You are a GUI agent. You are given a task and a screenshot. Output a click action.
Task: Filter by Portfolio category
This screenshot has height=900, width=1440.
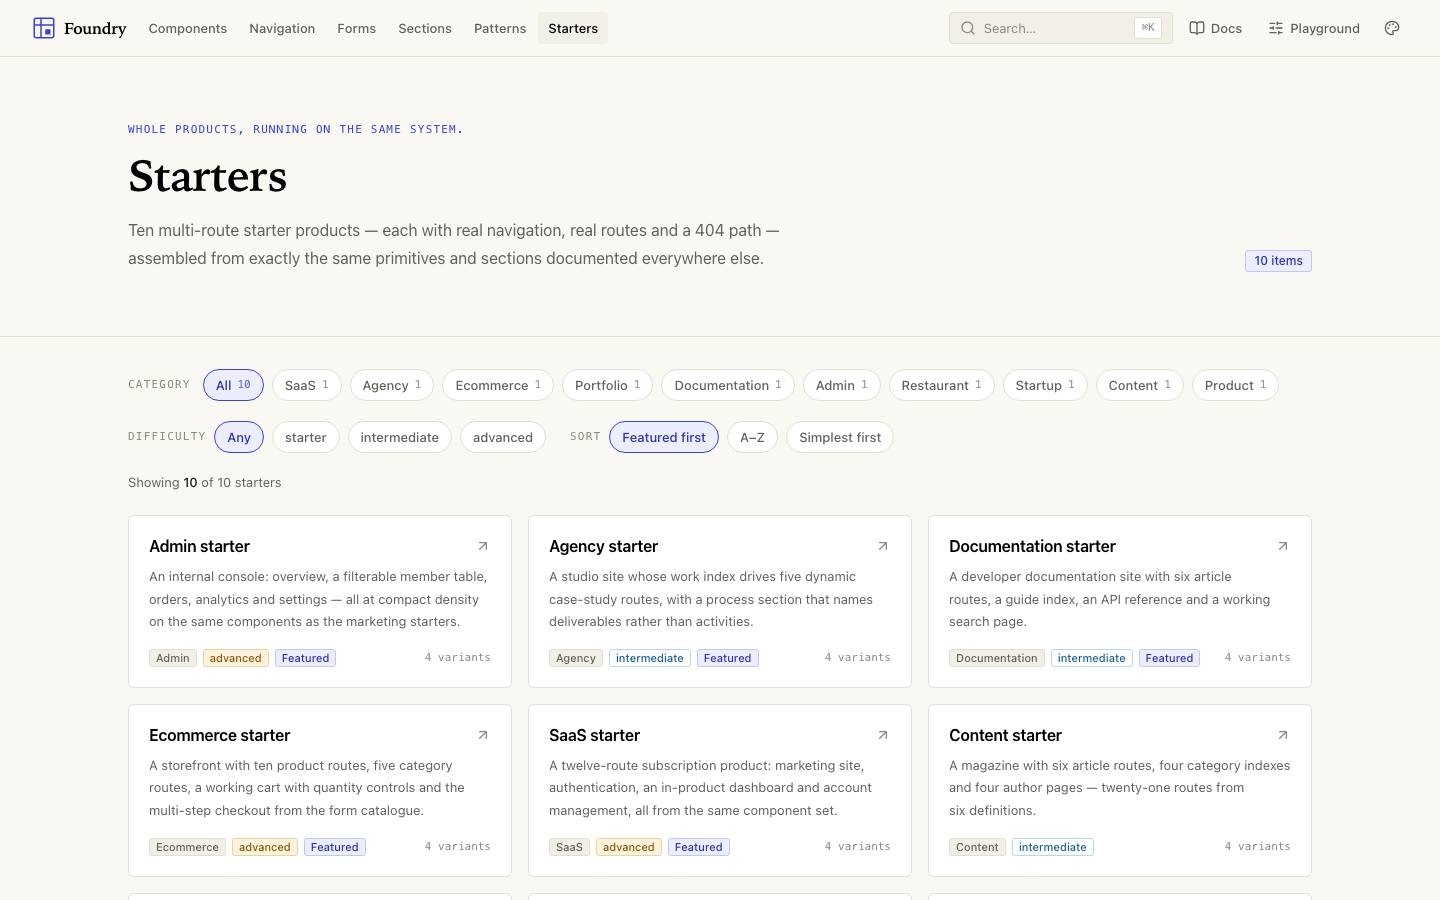tap(607, 385)
